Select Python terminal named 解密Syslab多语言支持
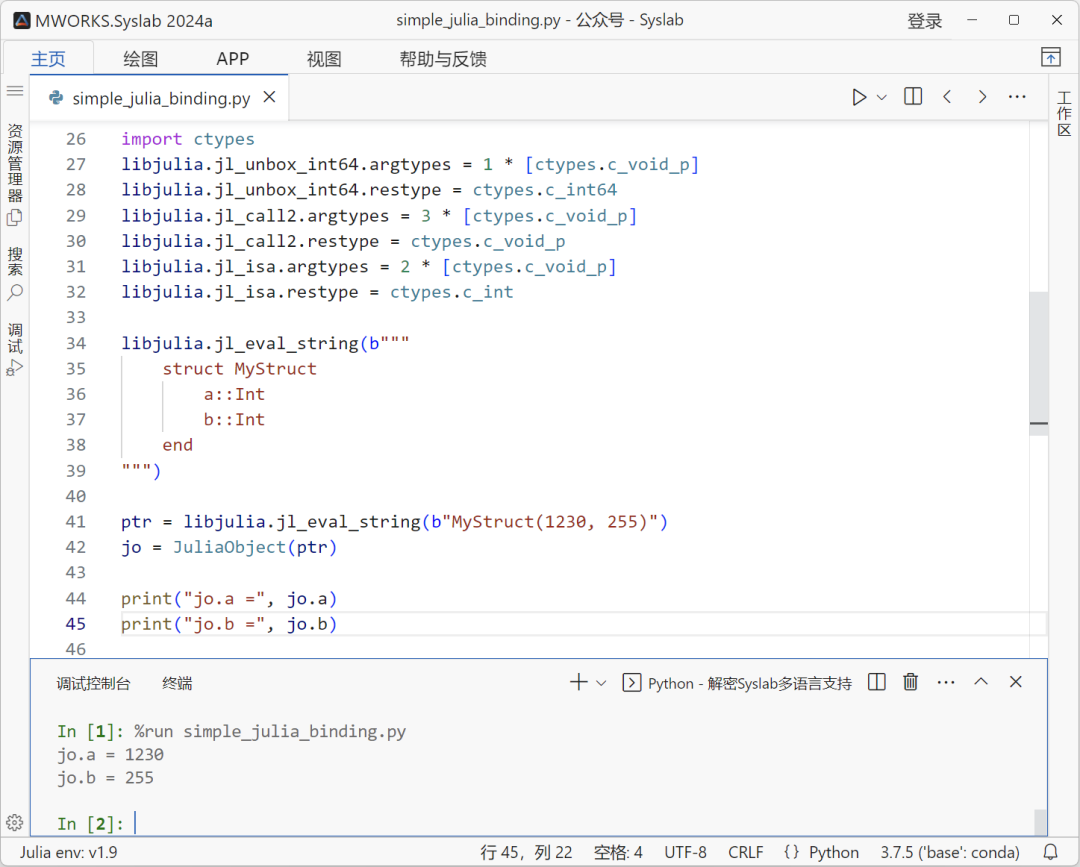The height and width of the screenshot is (867, 1080). [x=737, y=683]
